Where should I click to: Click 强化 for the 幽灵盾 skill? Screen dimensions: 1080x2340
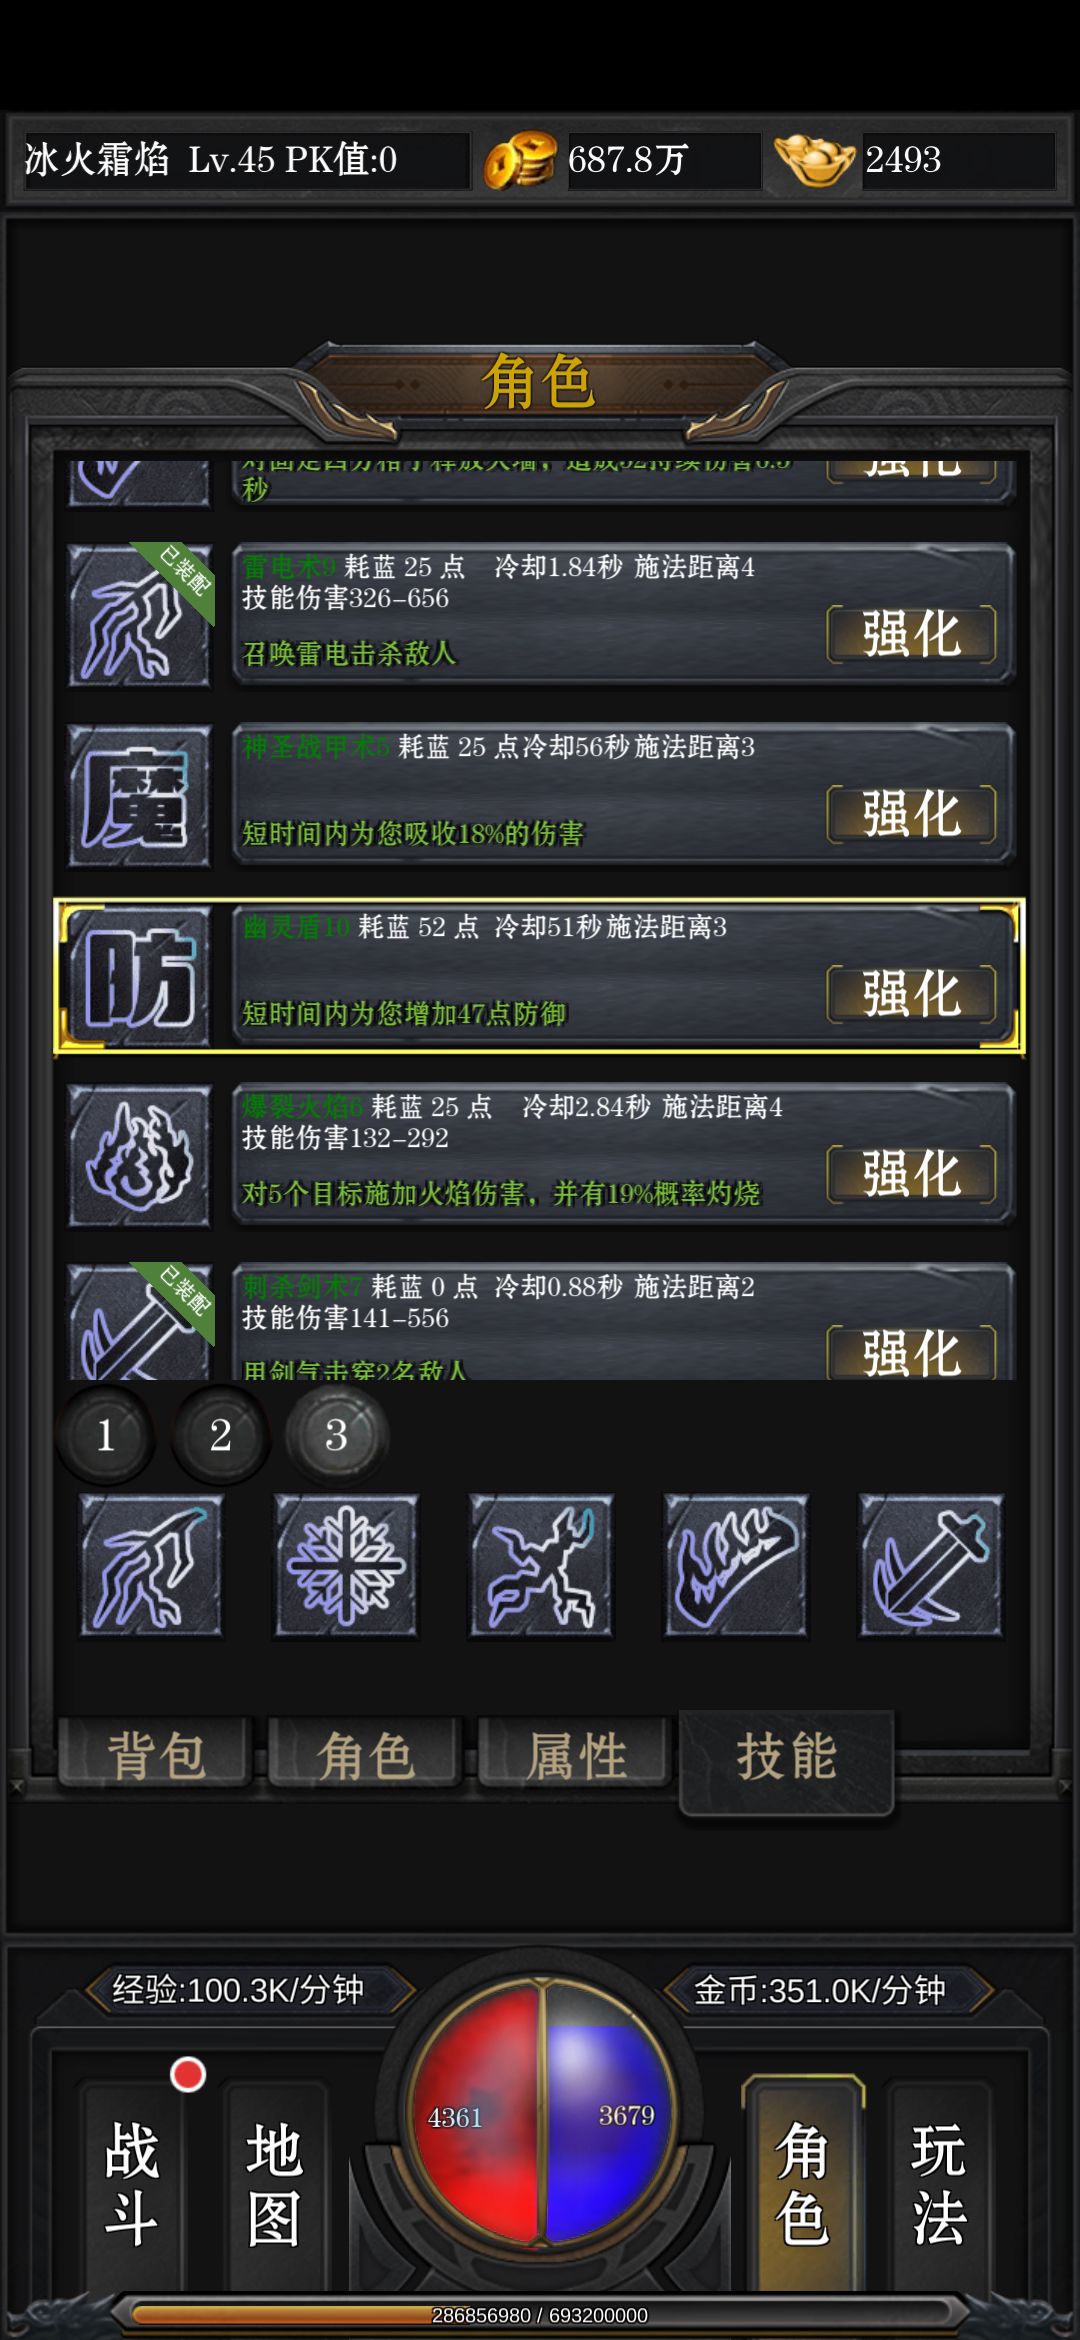[911, 994]
